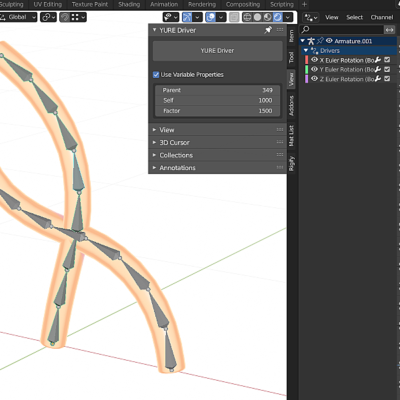Image resolution: width=400 pixels, height=400 pixels.
Task: Open the Item sidebar tab
Action: tap(291, 36)
